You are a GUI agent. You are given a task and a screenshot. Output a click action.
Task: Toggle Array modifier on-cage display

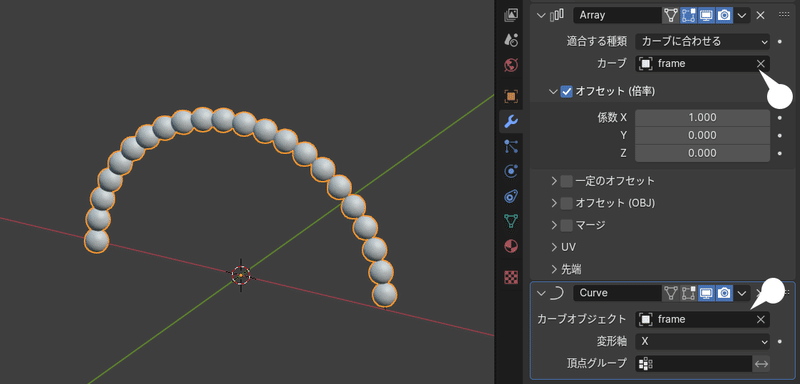(671, 15)
